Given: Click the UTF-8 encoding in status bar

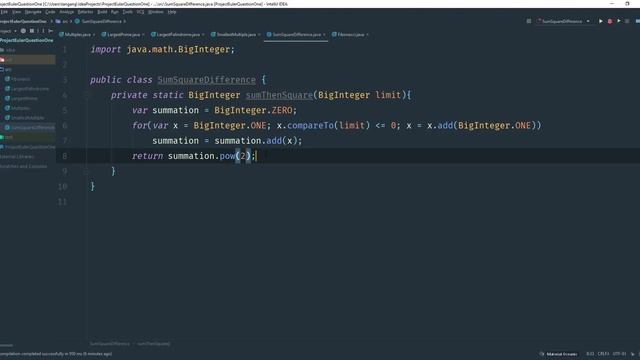Looking at the screenshot, I should pyautogui.click(x=619, y=354).
